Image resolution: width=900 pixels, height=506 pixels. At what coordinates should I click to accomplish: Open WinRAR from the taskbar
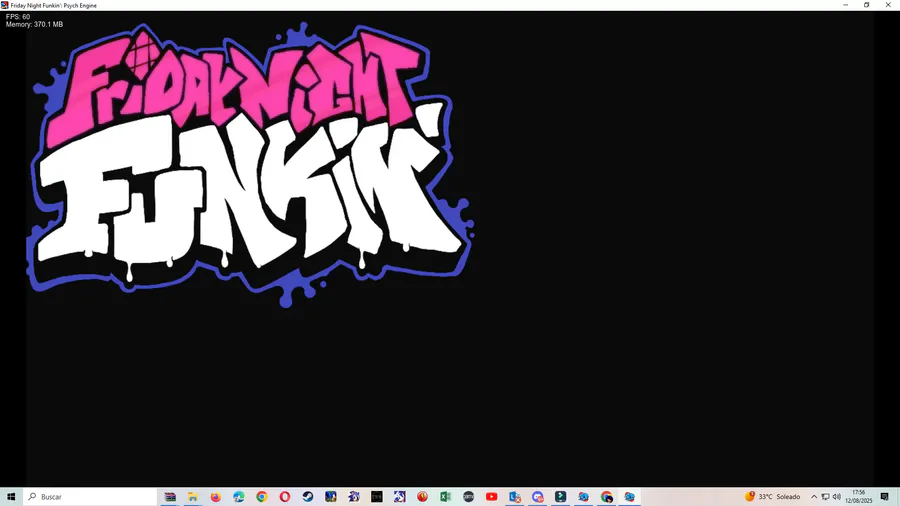tap(170, 496)
